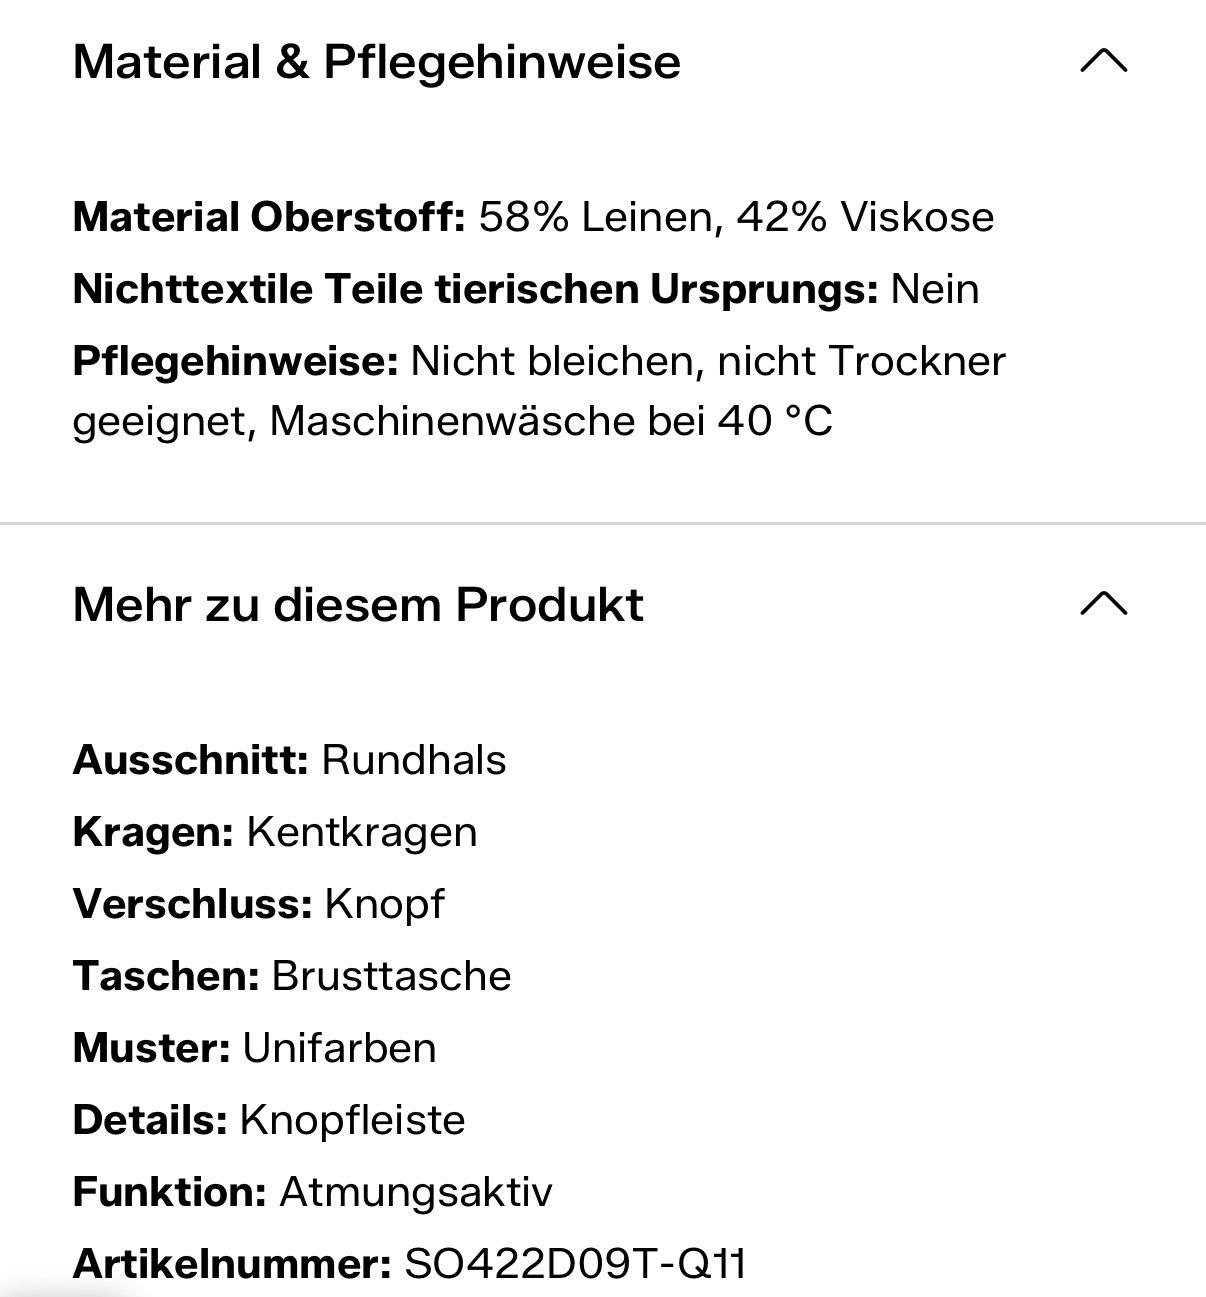Click the Verschluss: Knopf row
Screen dimensions: 1206x1297
tap(259, 904)
